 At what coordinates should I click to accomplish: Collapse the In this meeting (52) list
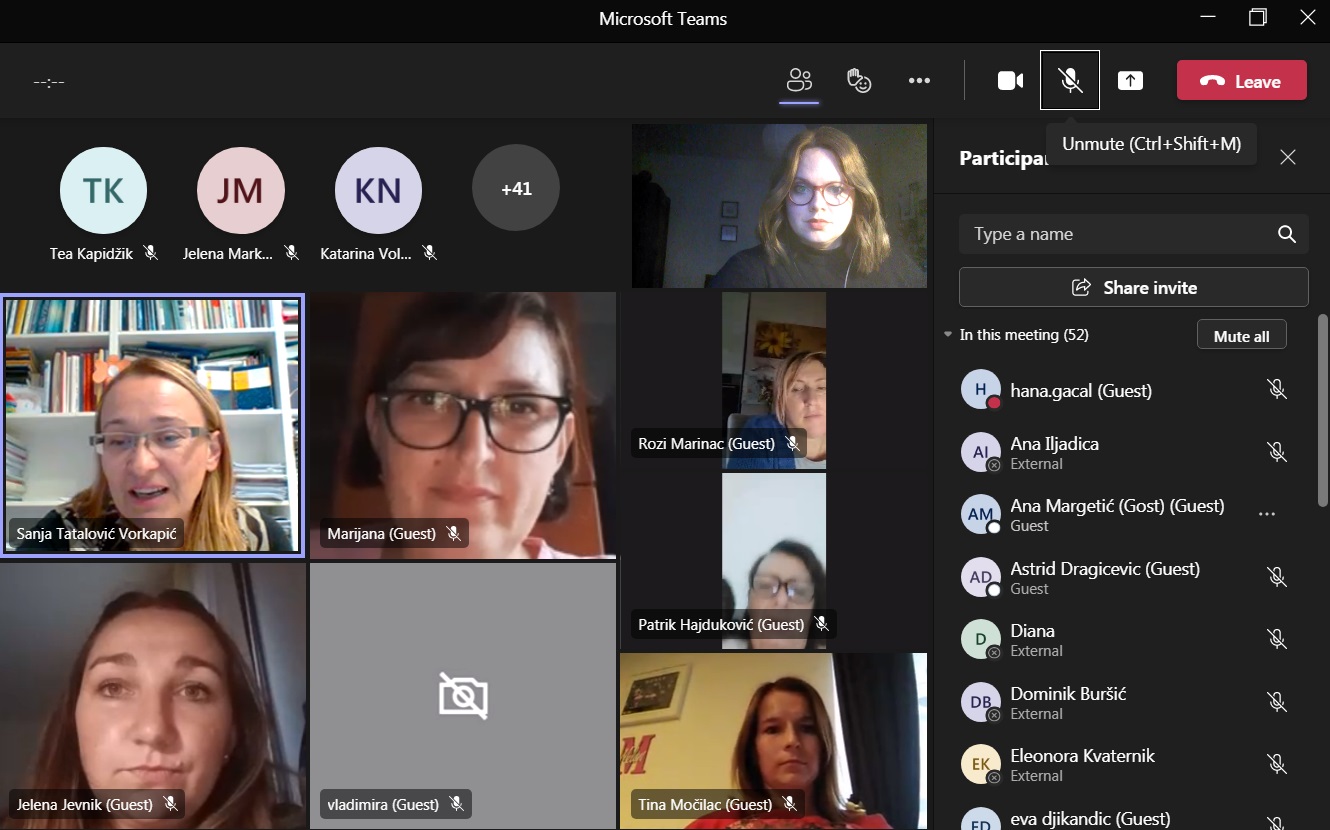coord(948,335)
